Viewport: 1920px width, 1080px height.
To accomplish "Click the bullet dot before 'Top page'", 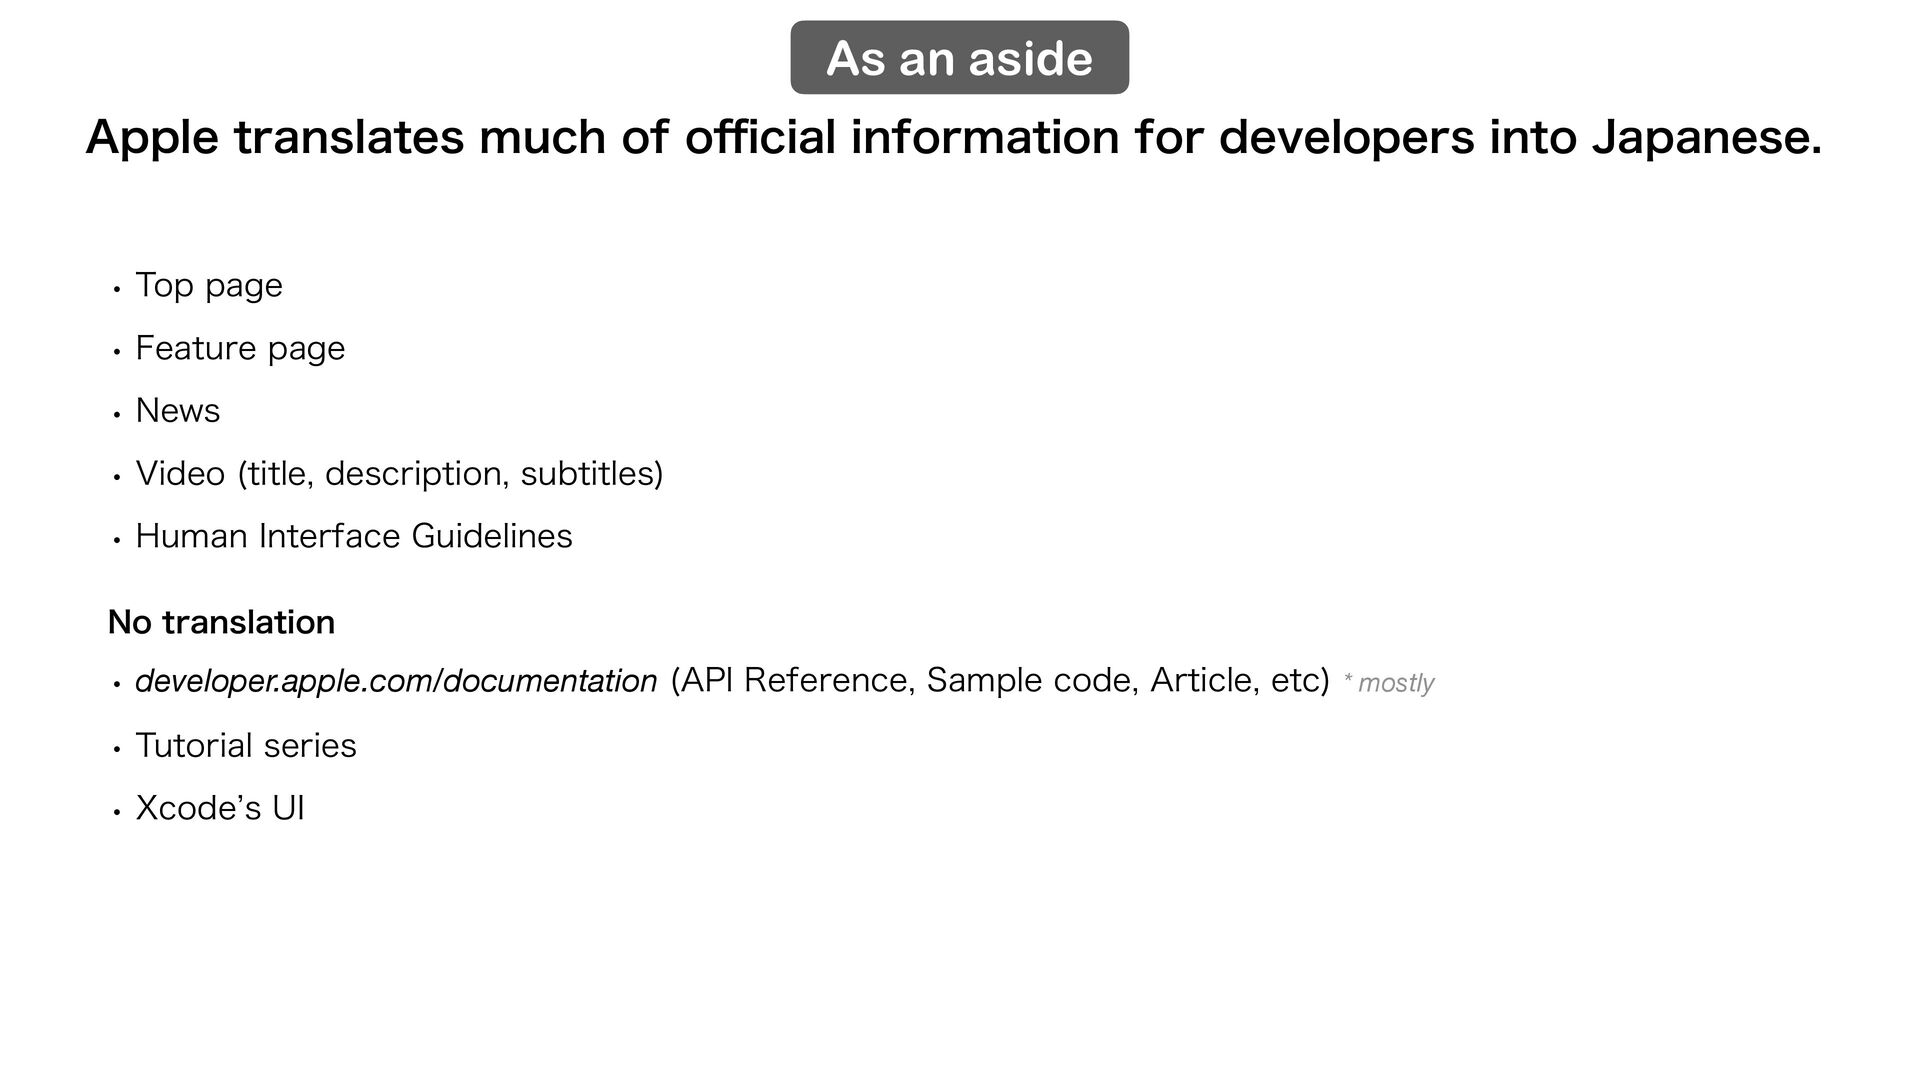I will click(117, 289).
